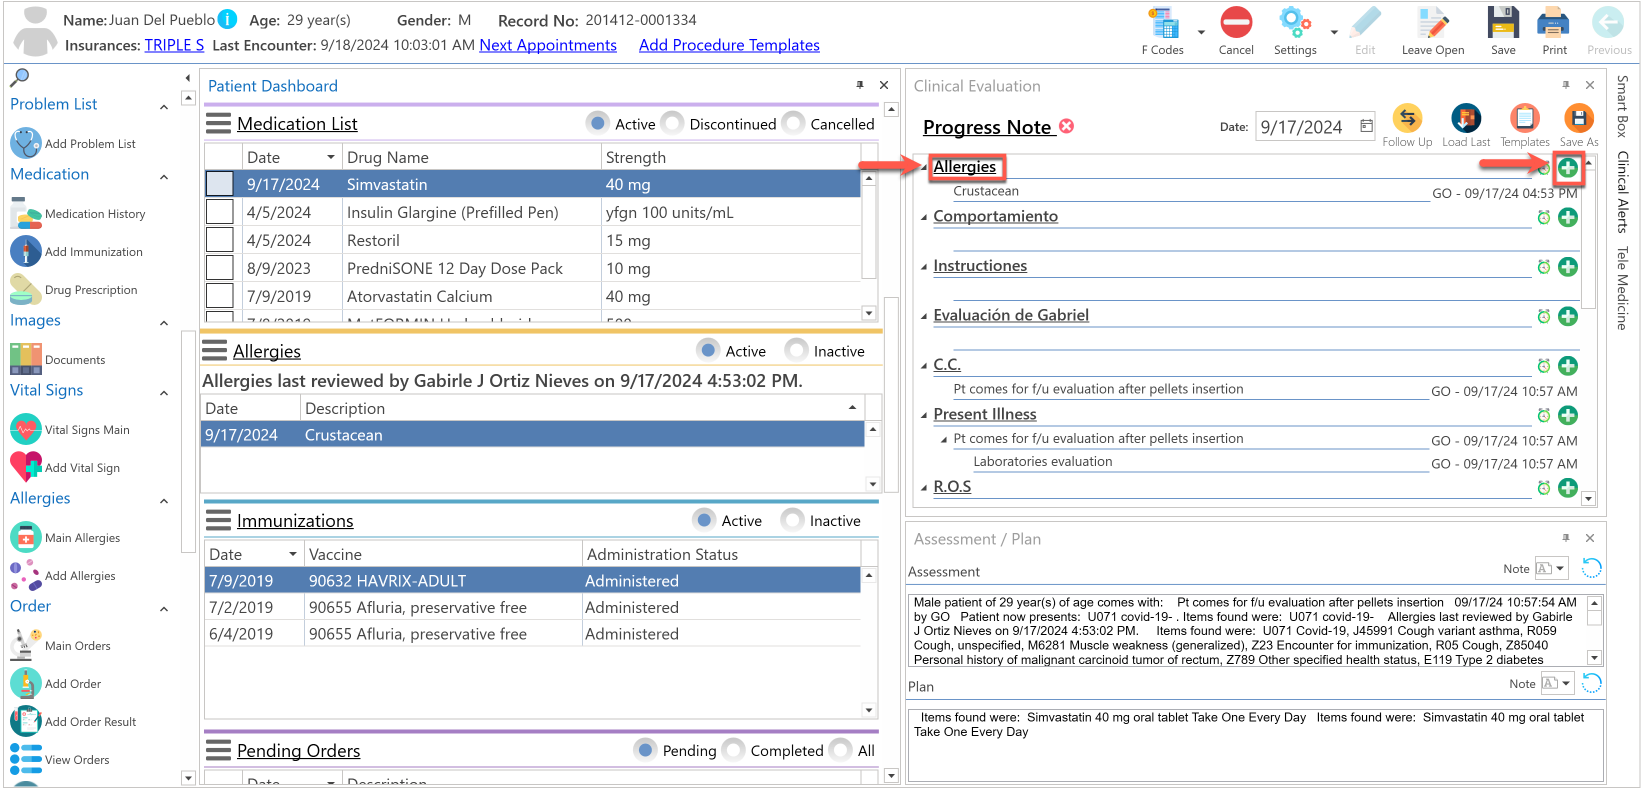Image resolution: width=1643 pixels, height=791 pixels.
Task: Collapse the Order sidebar section
Action: click(164, 609)
